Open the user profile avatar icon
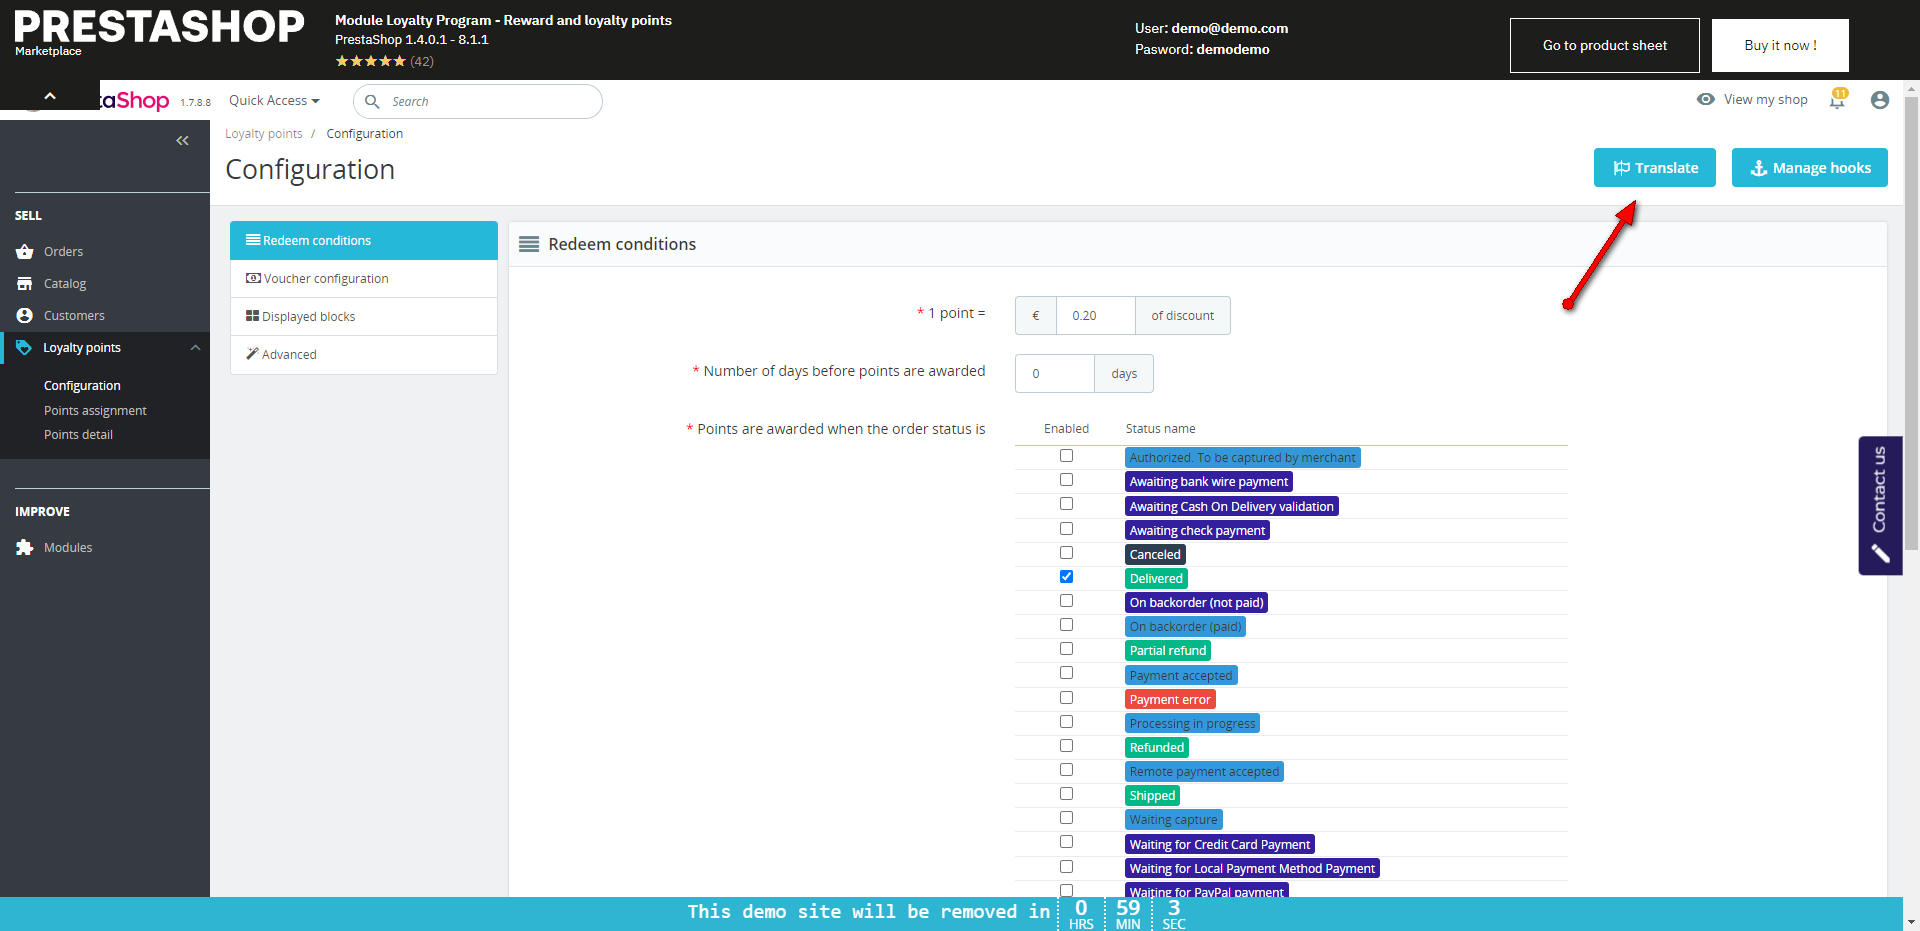Screen dimensions: 1920x931 click(x=1880, y=100)
